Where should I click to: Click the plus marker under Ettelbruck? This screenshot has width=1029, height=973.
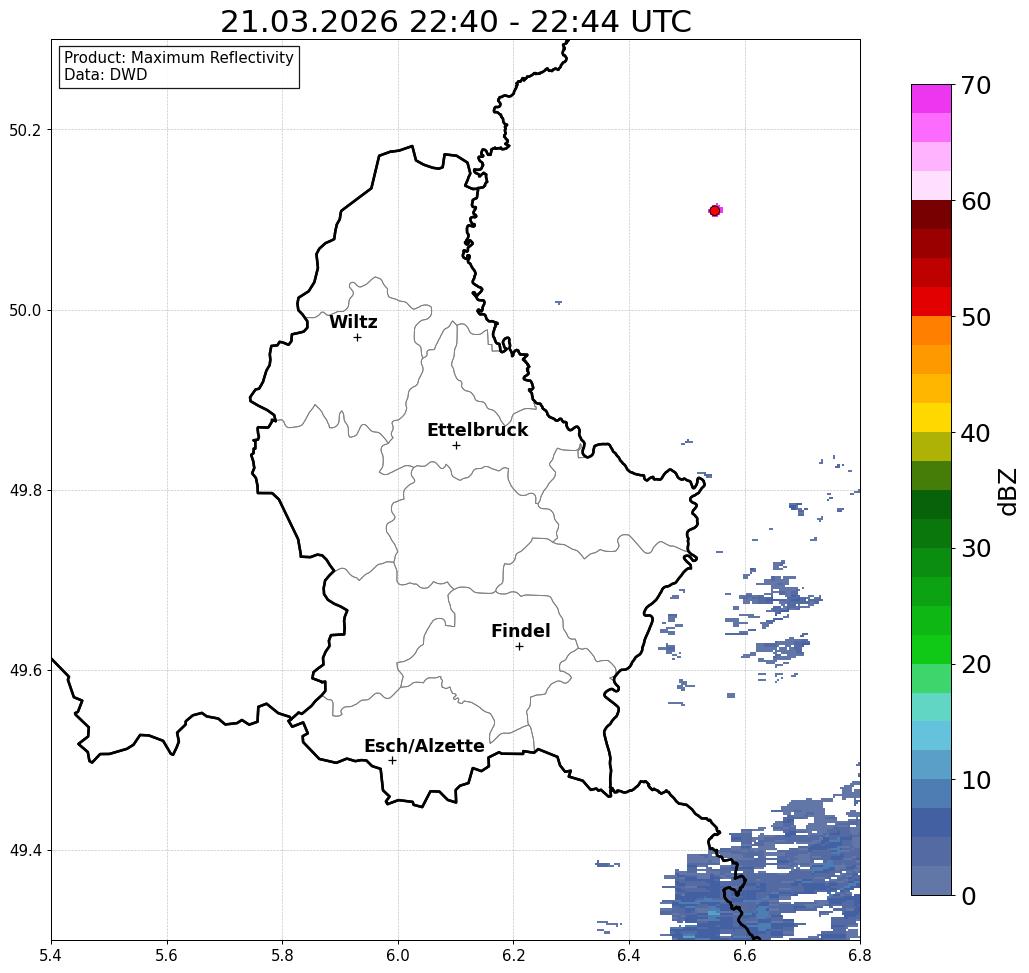pyautogui.click(x=457, y=445)
